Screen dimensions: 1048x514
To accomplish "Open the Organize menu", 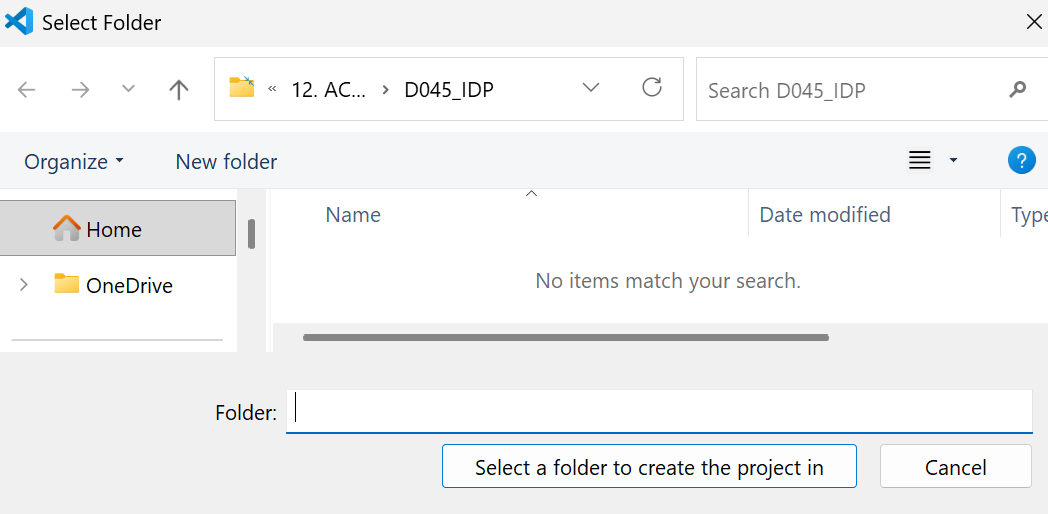I will click(x=74, y=162).
